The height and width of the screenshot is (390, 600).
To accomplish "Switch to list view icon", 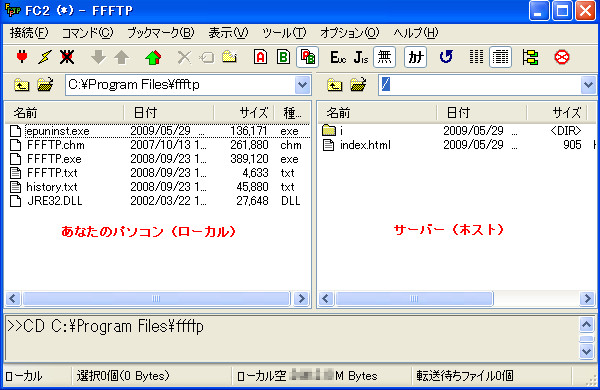I will point(476,57).
